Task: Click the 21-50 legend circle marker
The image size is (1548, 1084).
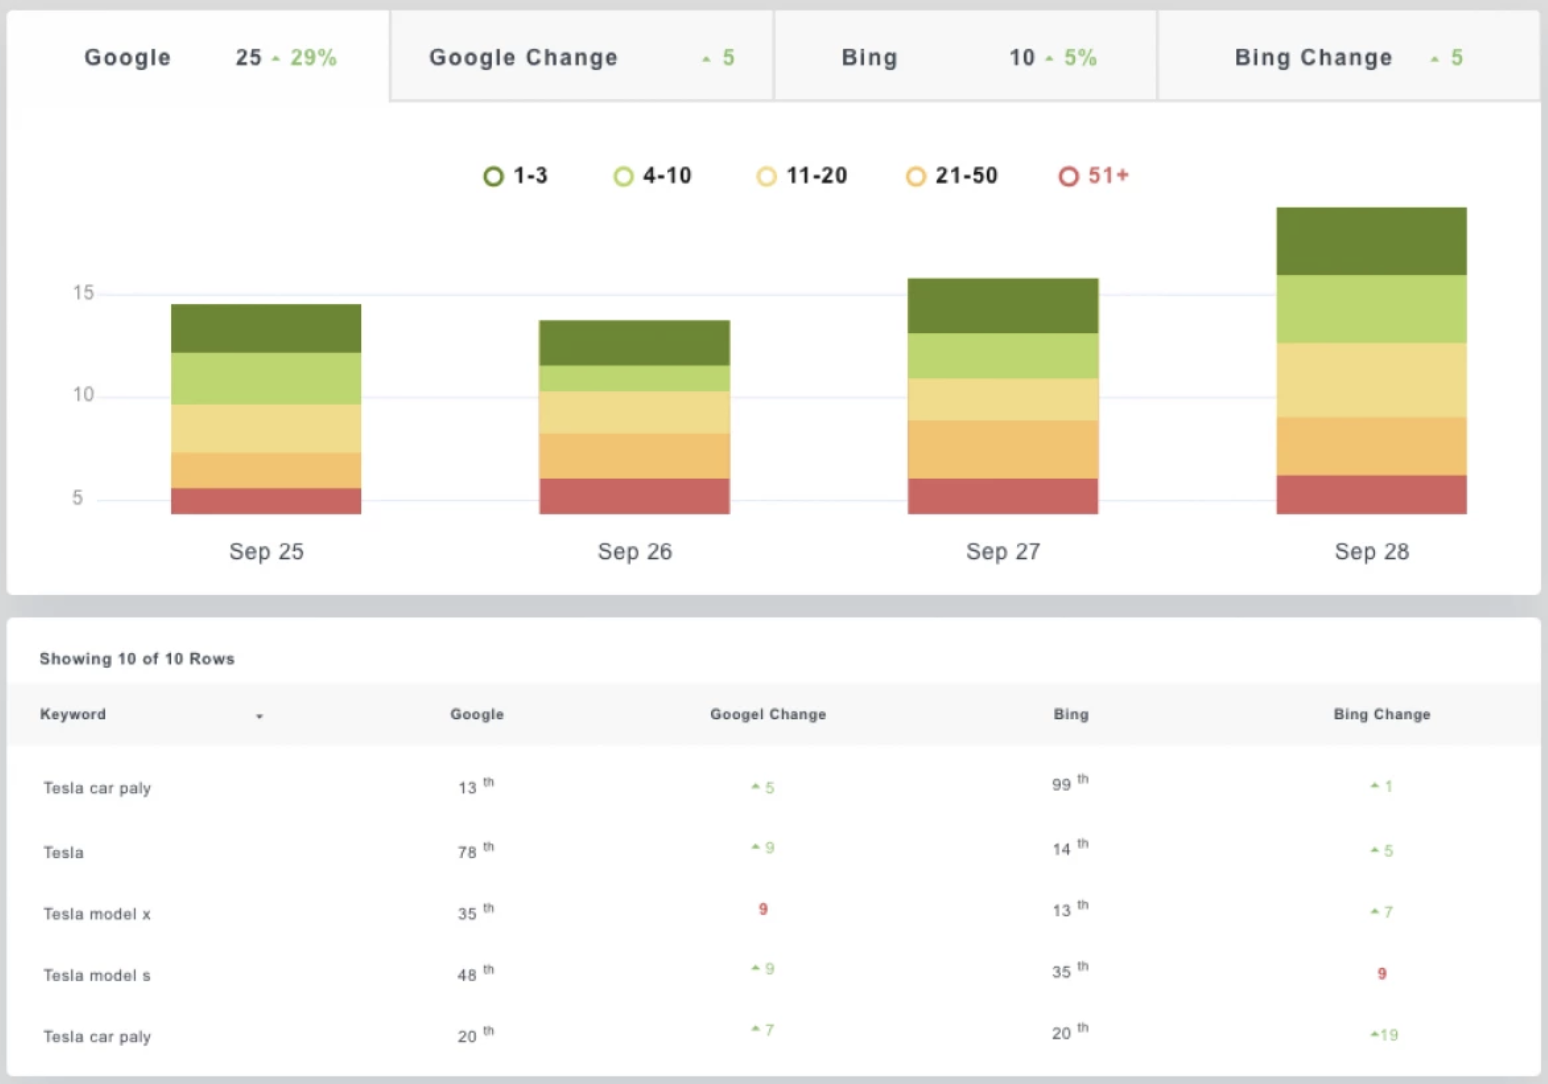Action: pyautogui.click(x=915, y=177)
